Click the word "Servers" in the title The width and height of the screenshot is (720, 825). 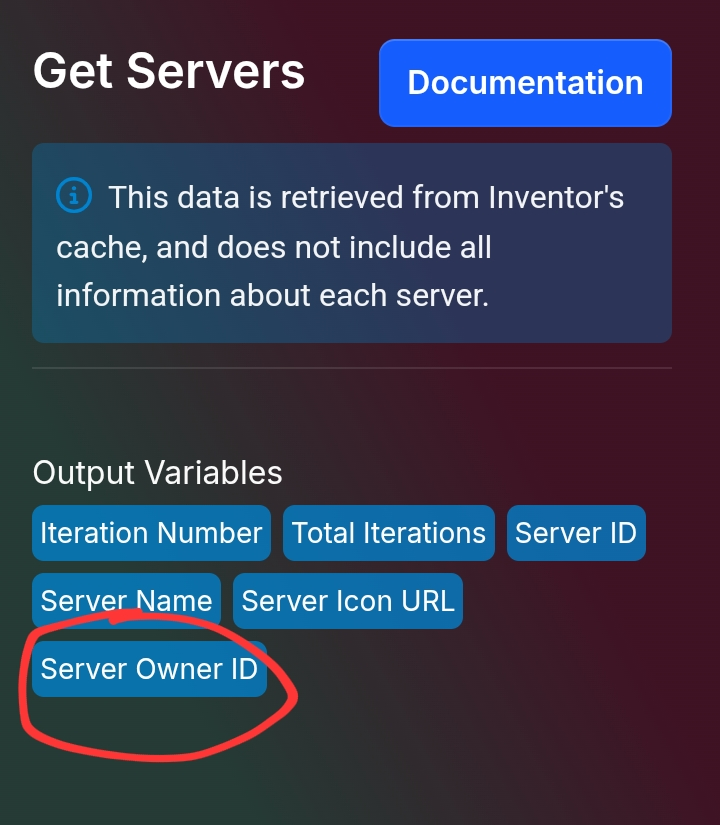[x=216, y=71]
